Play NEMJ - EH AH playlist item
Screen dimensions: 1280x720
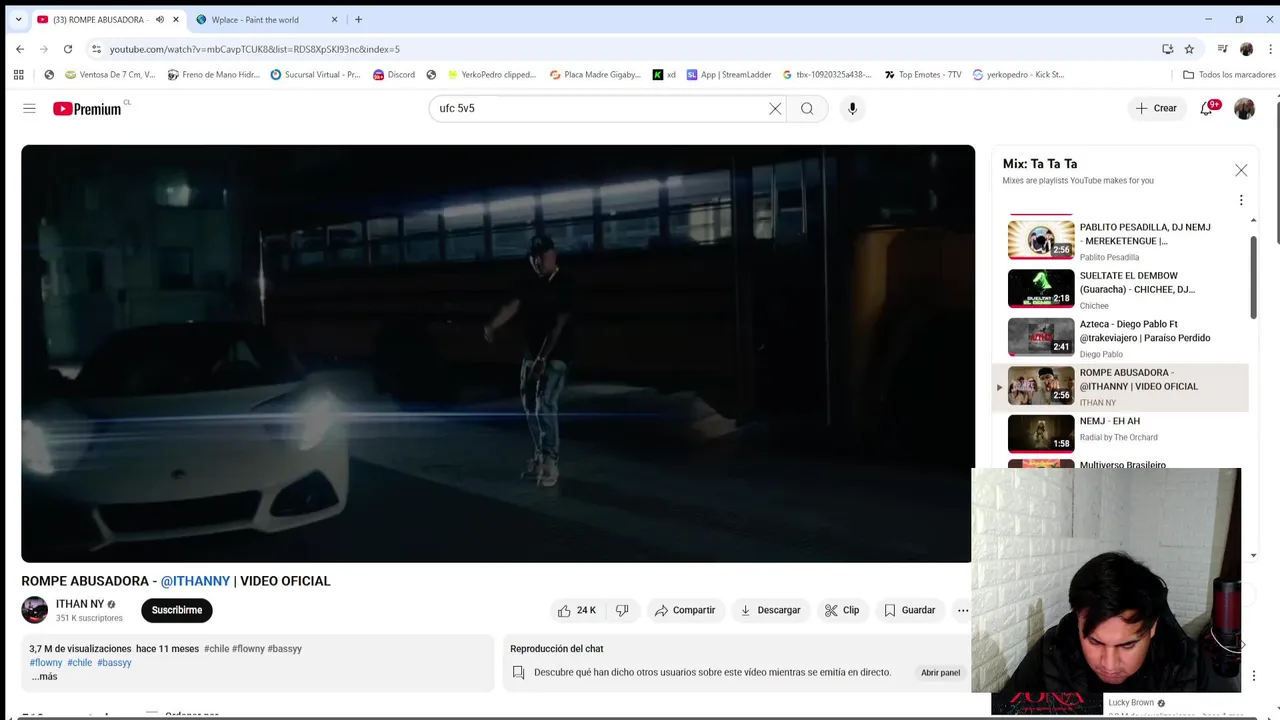(1121, 434)
